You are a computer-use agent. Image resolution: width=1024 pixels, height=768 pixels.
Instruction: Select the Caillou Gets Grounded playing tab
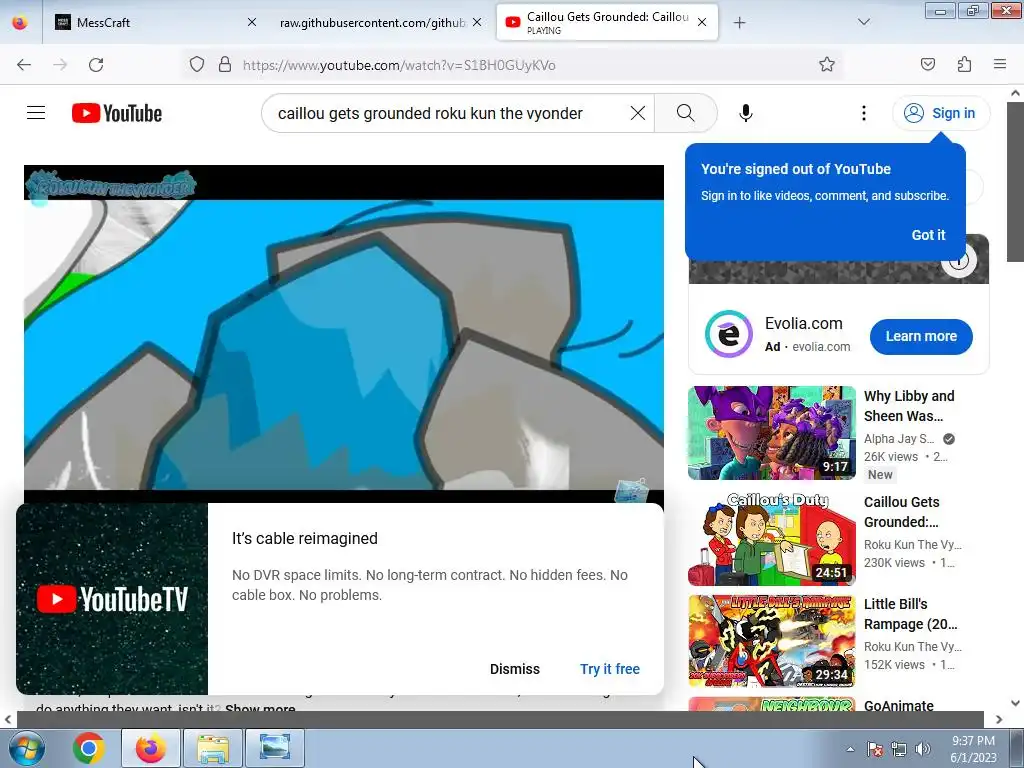coord(607,22)
